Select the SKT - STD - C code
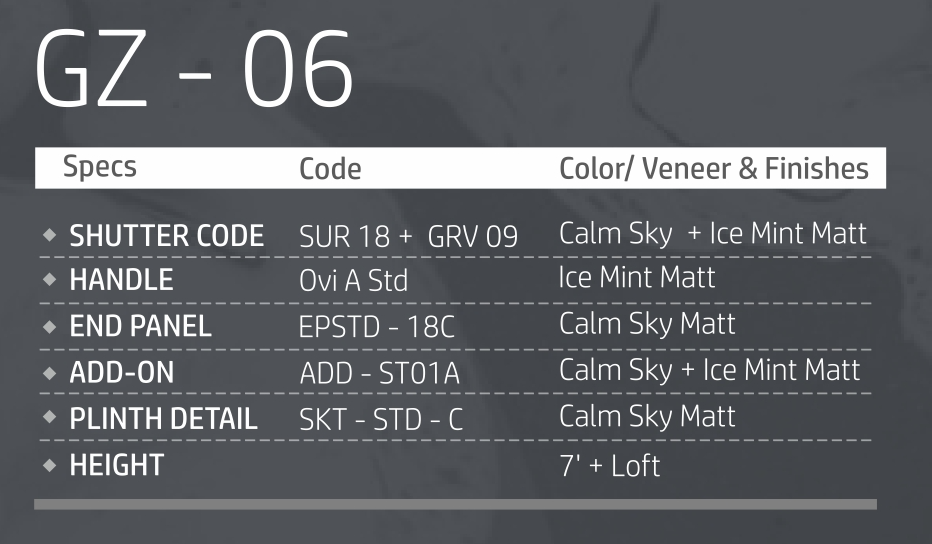This screenshot has width=932, height=544. [381, 419]
